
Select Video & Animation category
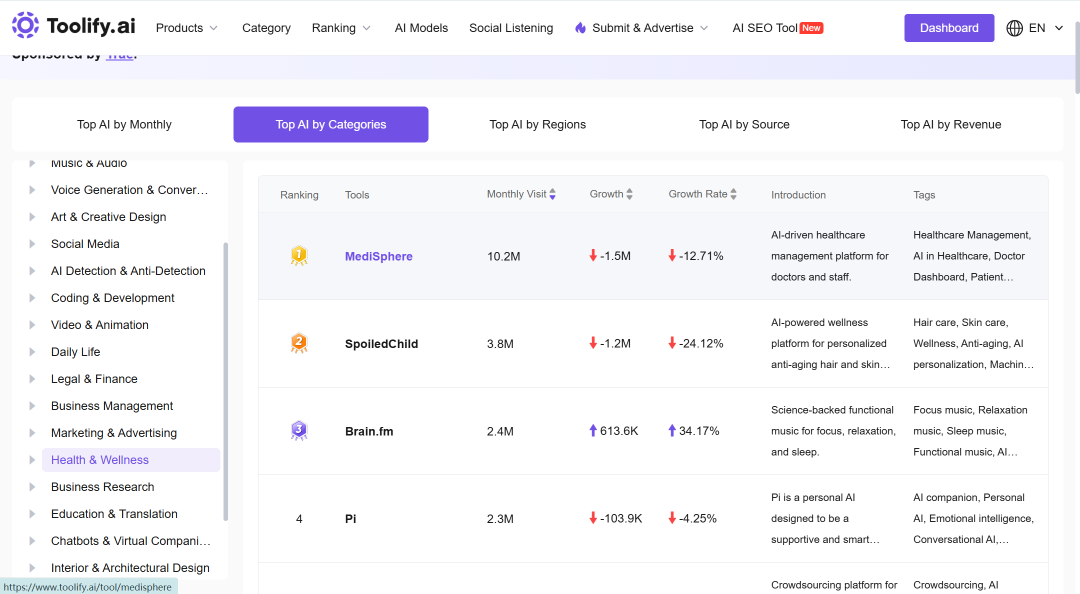tap(100, 325)
